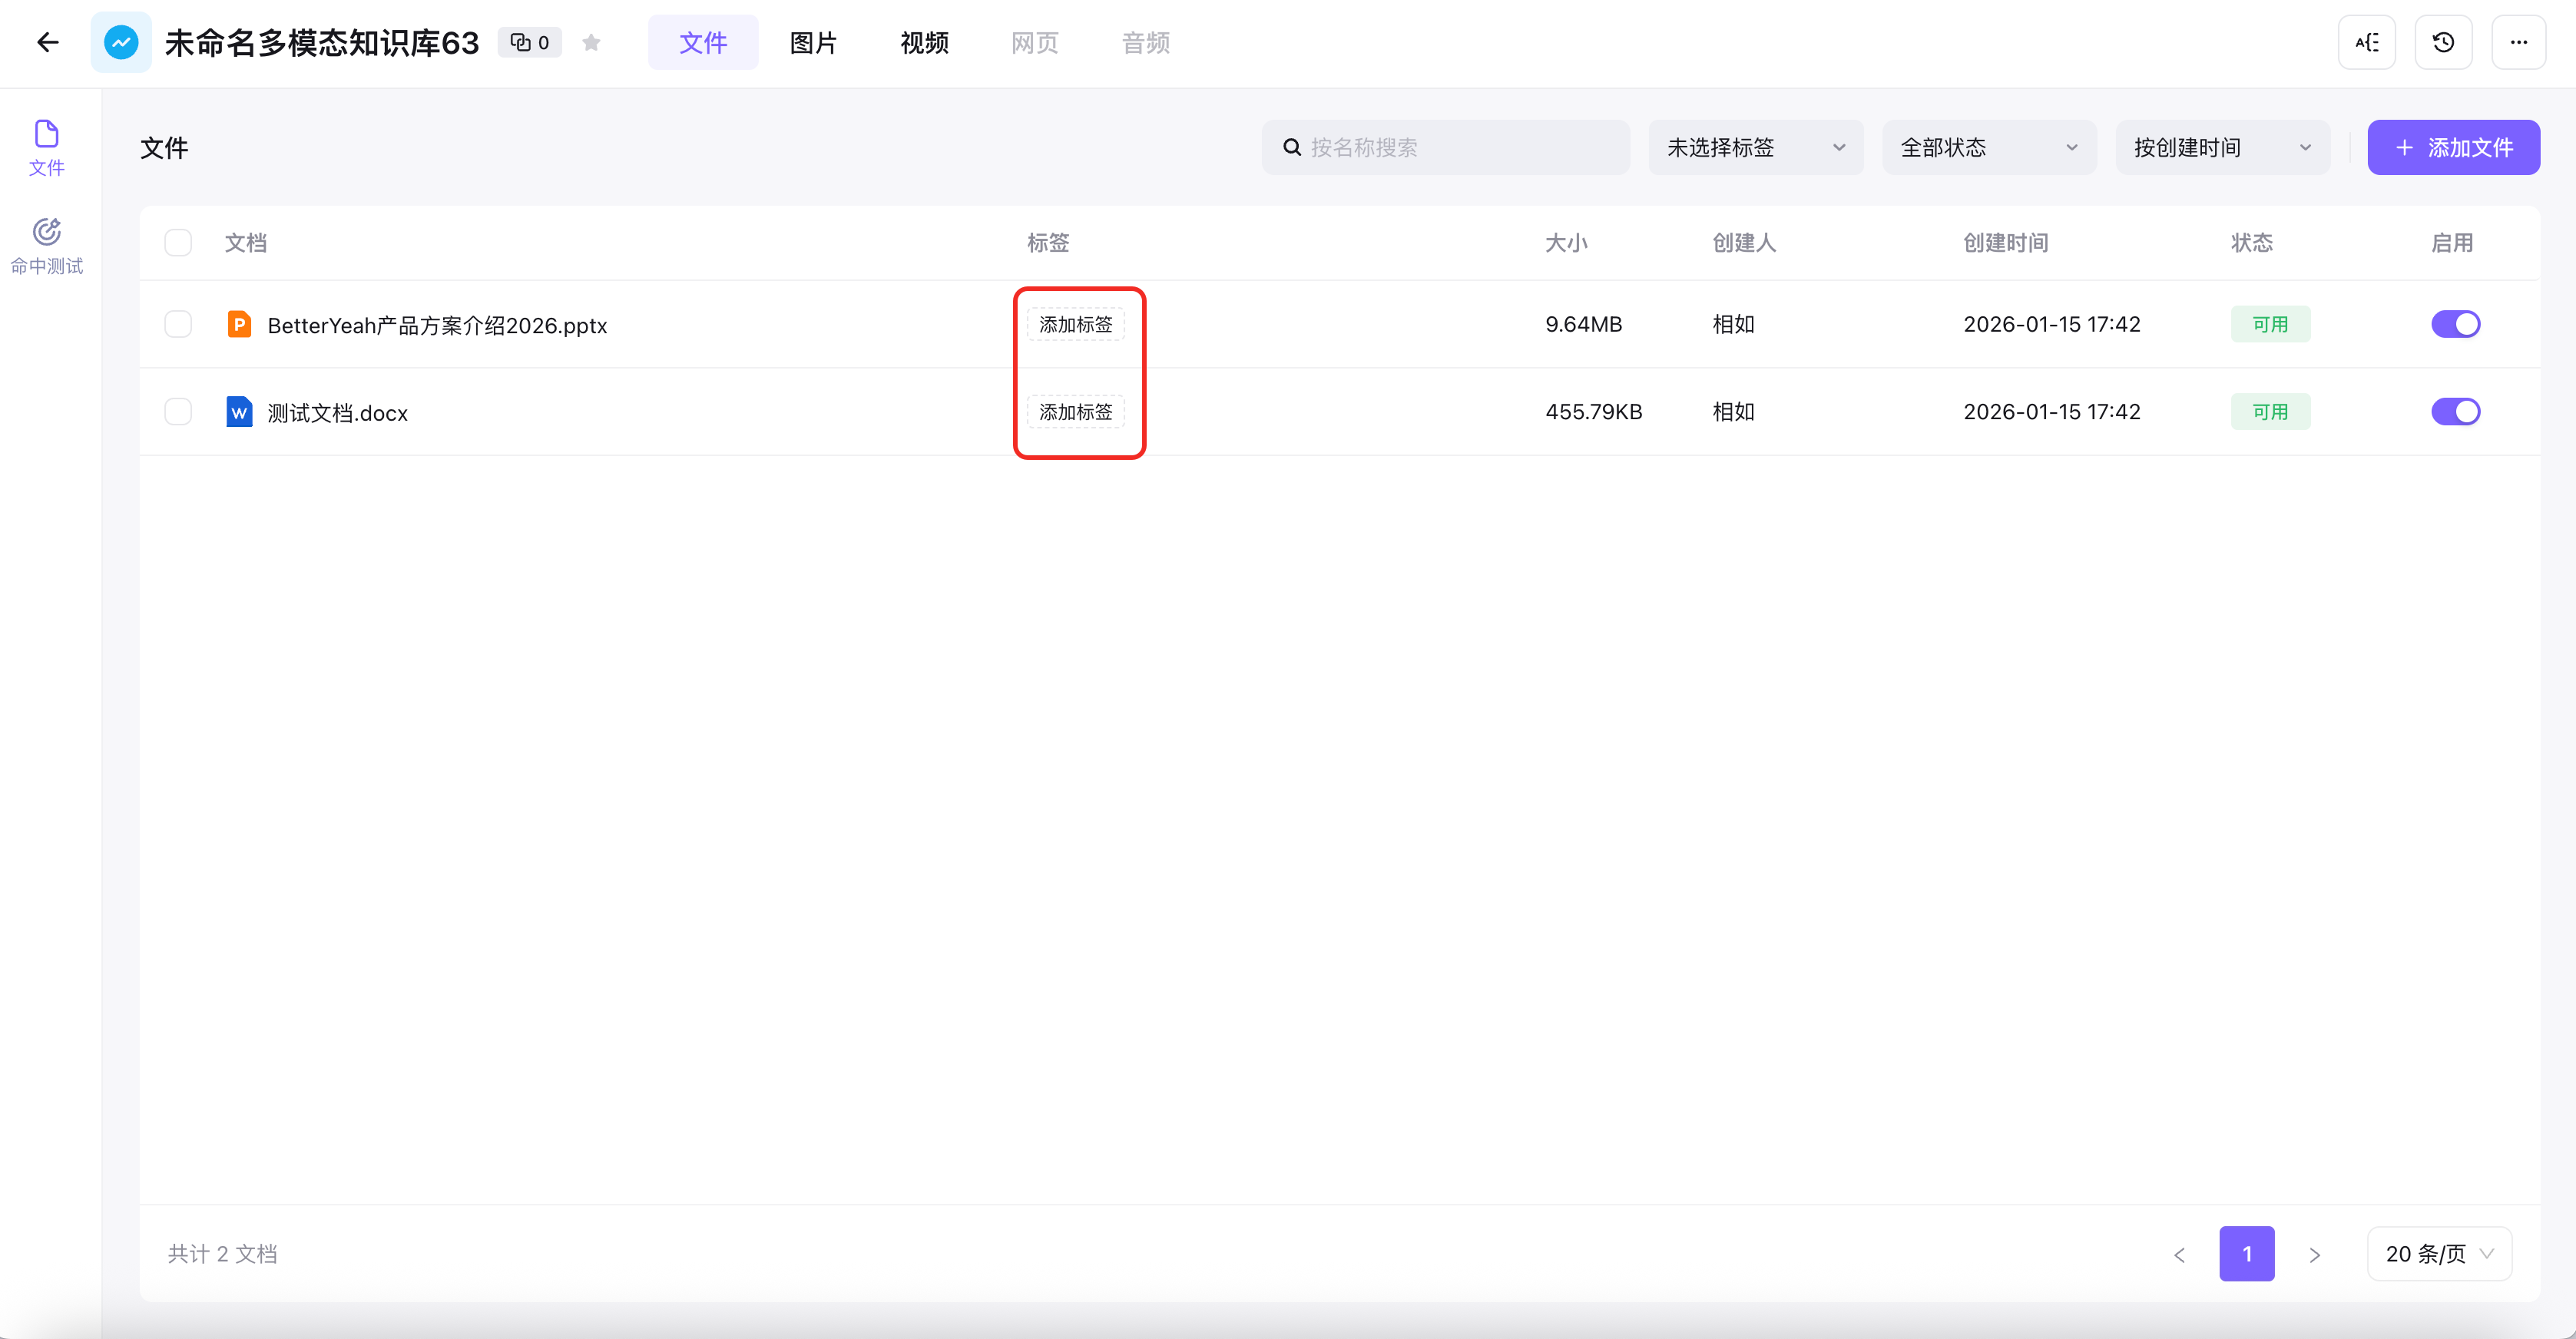Switch to the 图片 tab
The width and height of the screenshot is (2576, 1339).
(x=813, y=42)
